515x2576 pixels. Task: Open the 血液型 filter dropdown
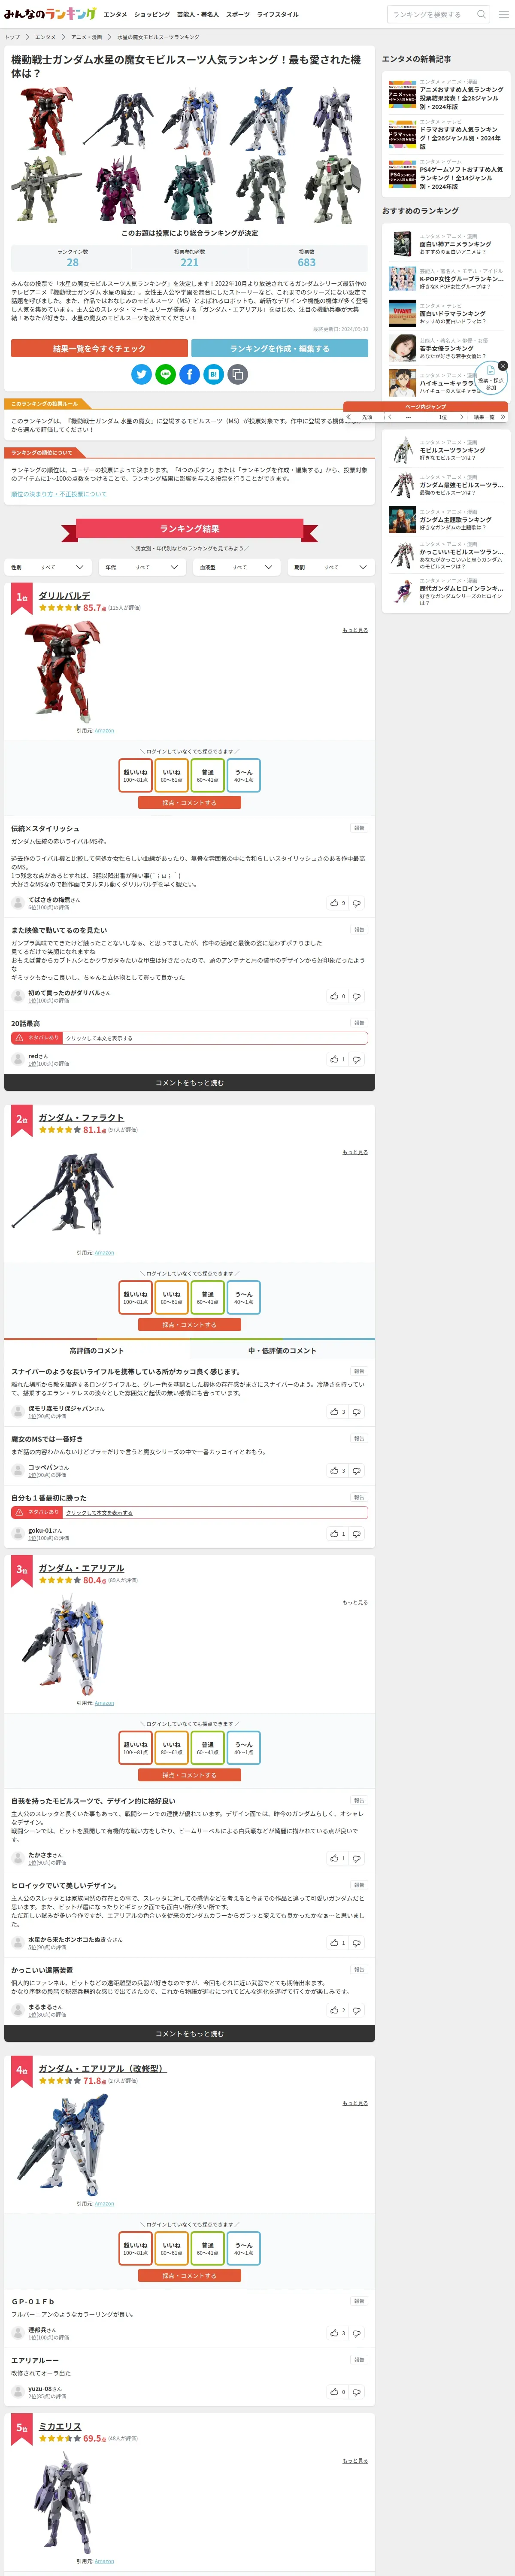point(236,567)
